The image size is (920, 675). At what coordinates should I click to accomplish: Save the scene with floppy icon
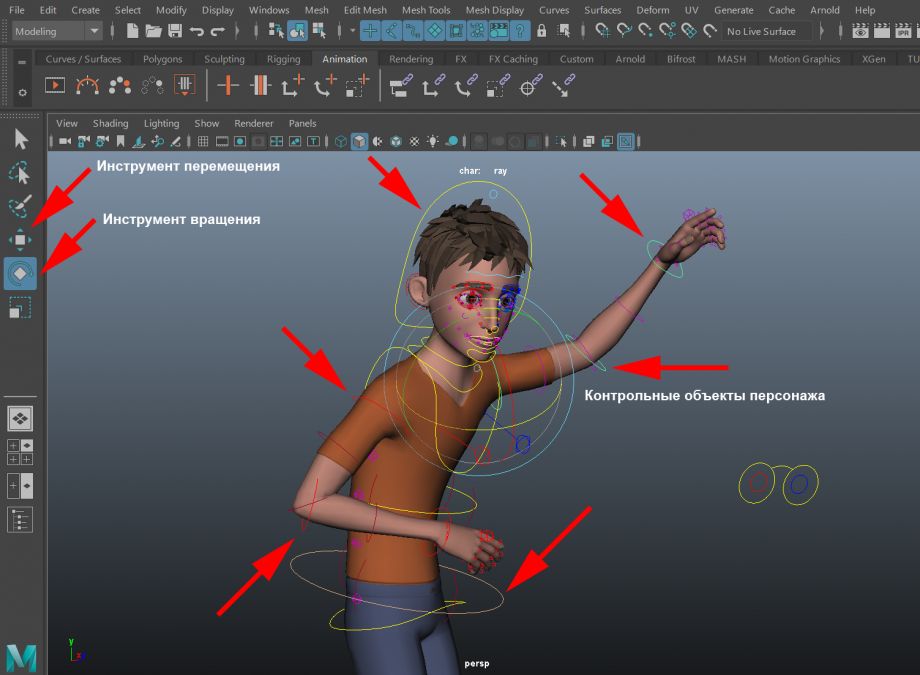[174, 31]
